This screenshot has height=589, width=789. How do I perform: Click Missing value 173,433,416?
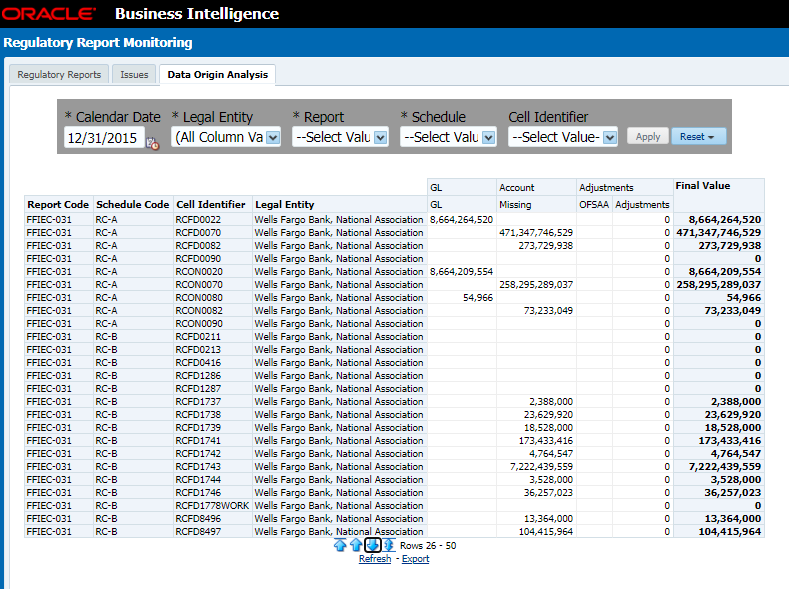[x=546, y=441]
